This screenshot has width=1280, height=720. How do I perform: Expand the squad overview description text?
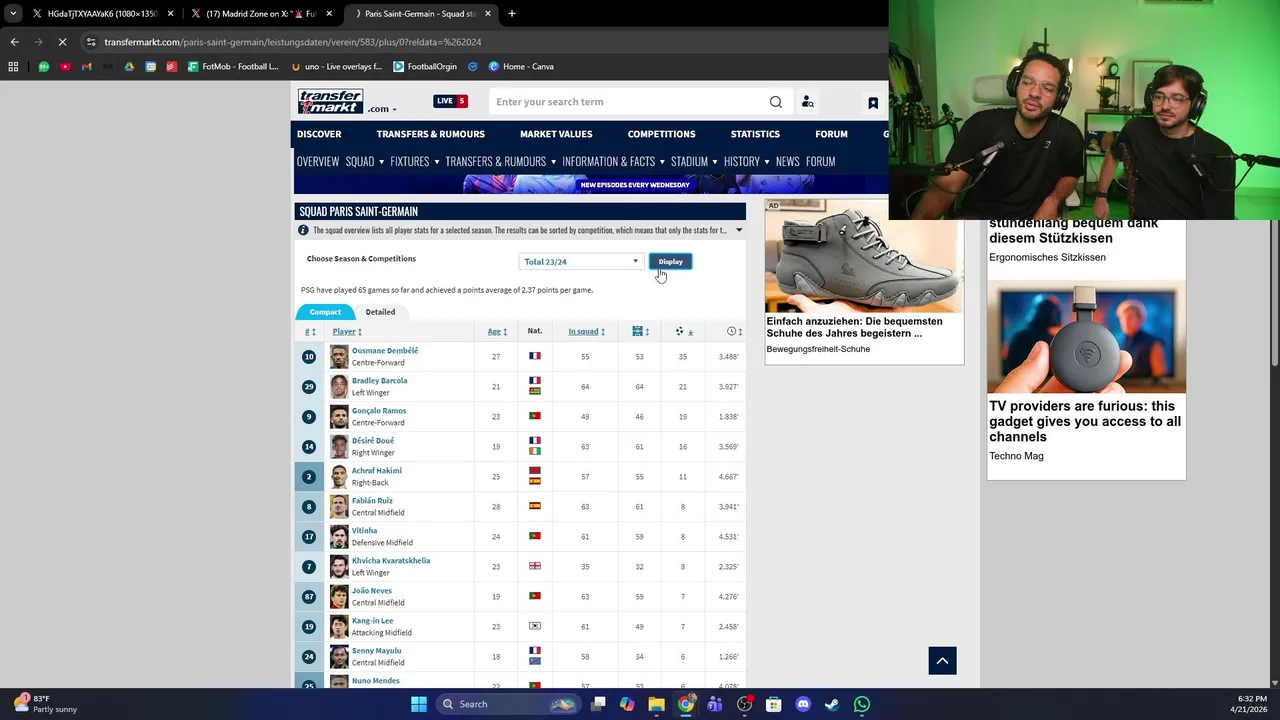click(x=739, y=230)
